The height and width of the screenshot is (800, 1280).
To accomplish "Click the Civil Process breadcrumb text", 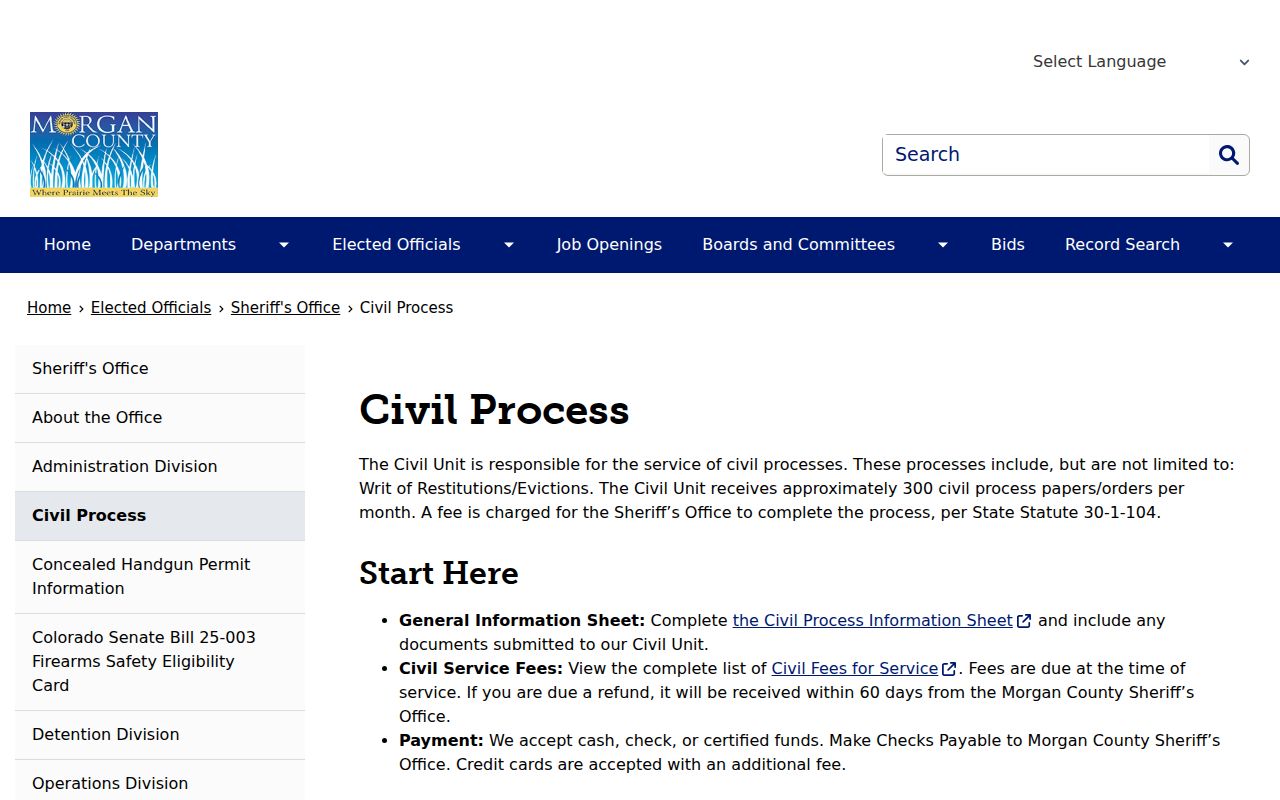I will tap(406, 308).
